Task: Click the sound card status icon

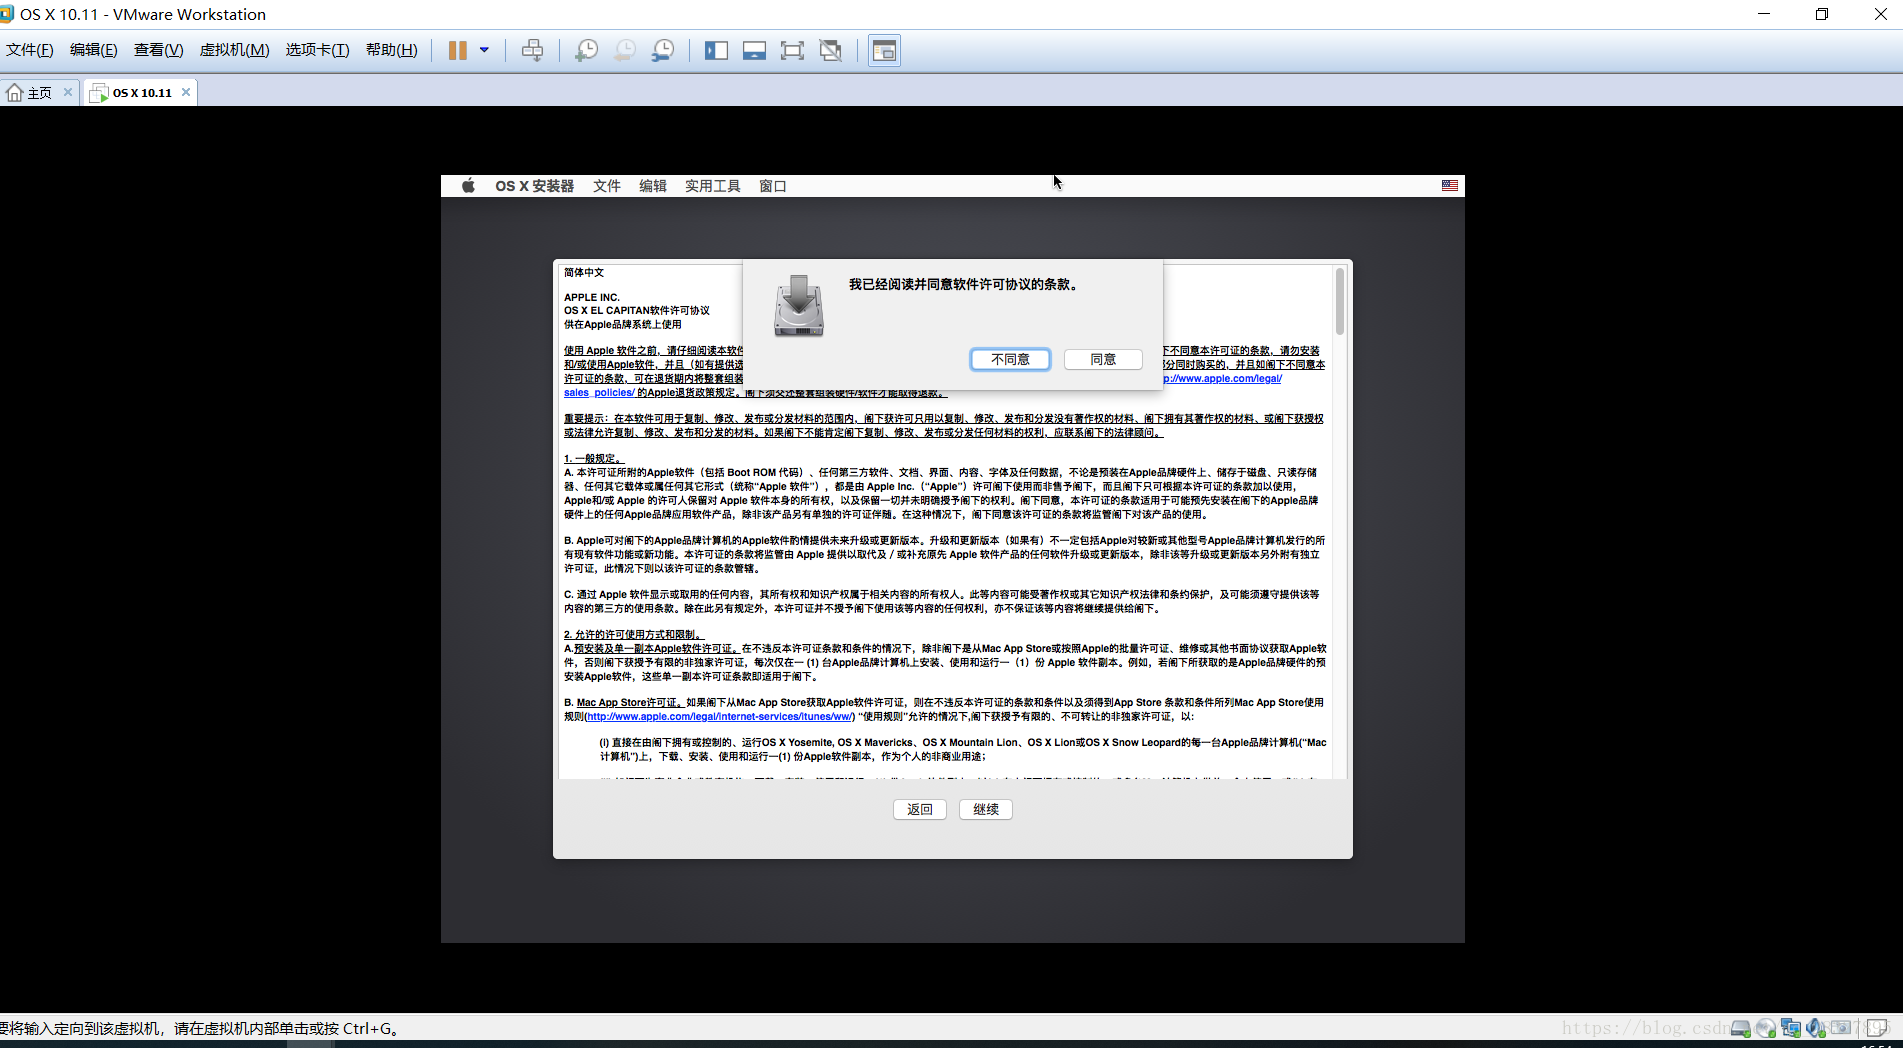Action: coord(1816,1028)
